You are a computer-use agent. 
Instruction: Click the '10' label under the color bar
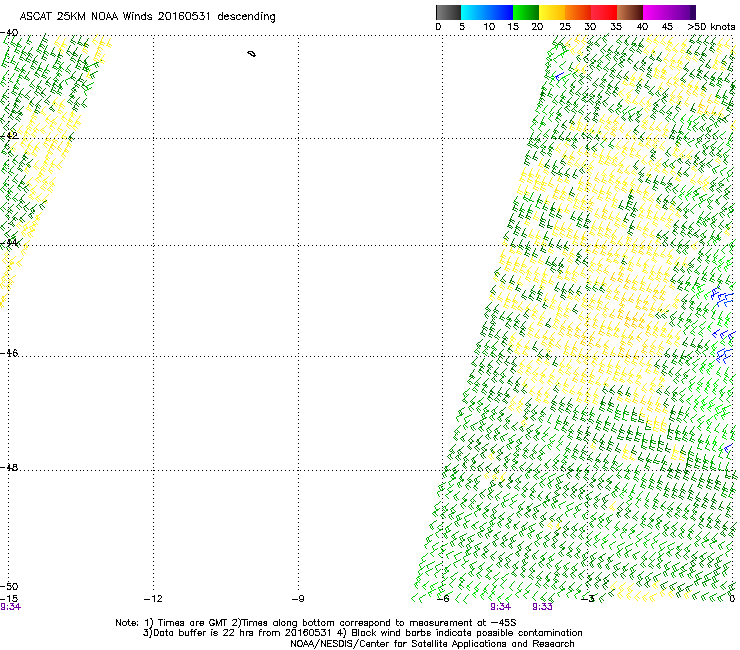[489, 27]
